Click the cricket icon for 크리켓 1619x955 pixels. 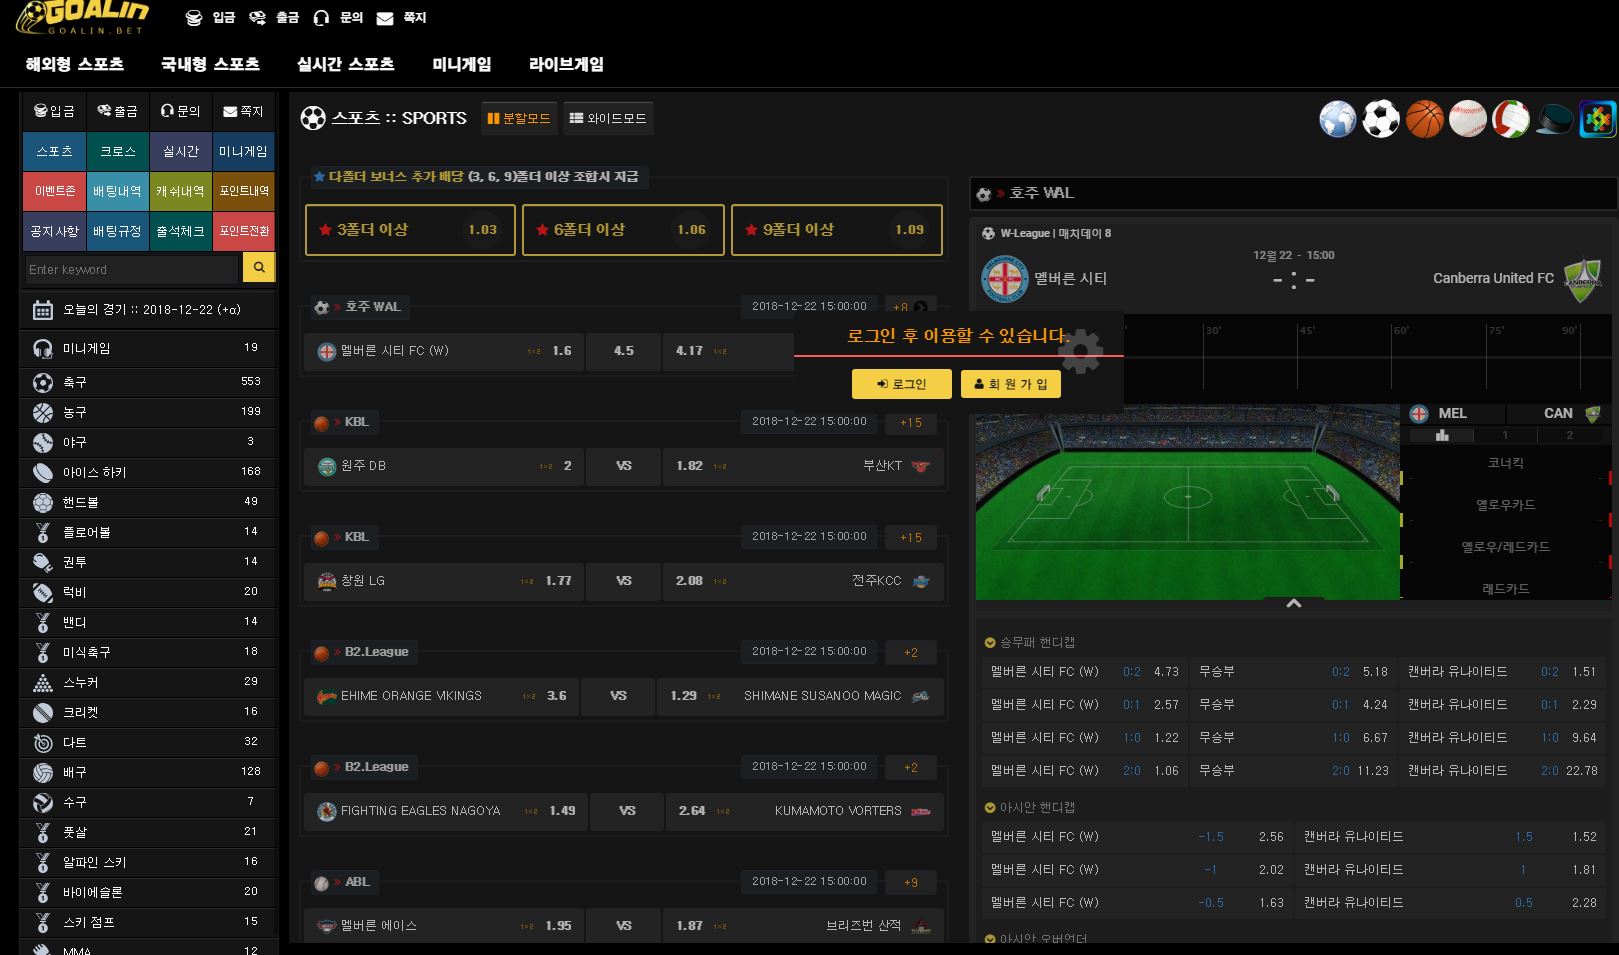(x=42, y=712)
